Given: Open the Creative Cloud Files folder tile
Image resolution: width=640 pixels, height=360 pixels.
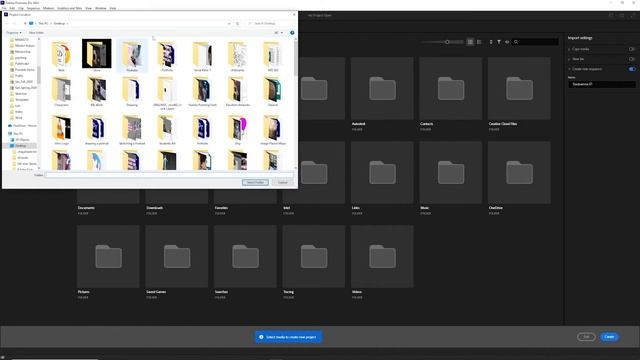Looking at the screenshot, I should 519,89.
